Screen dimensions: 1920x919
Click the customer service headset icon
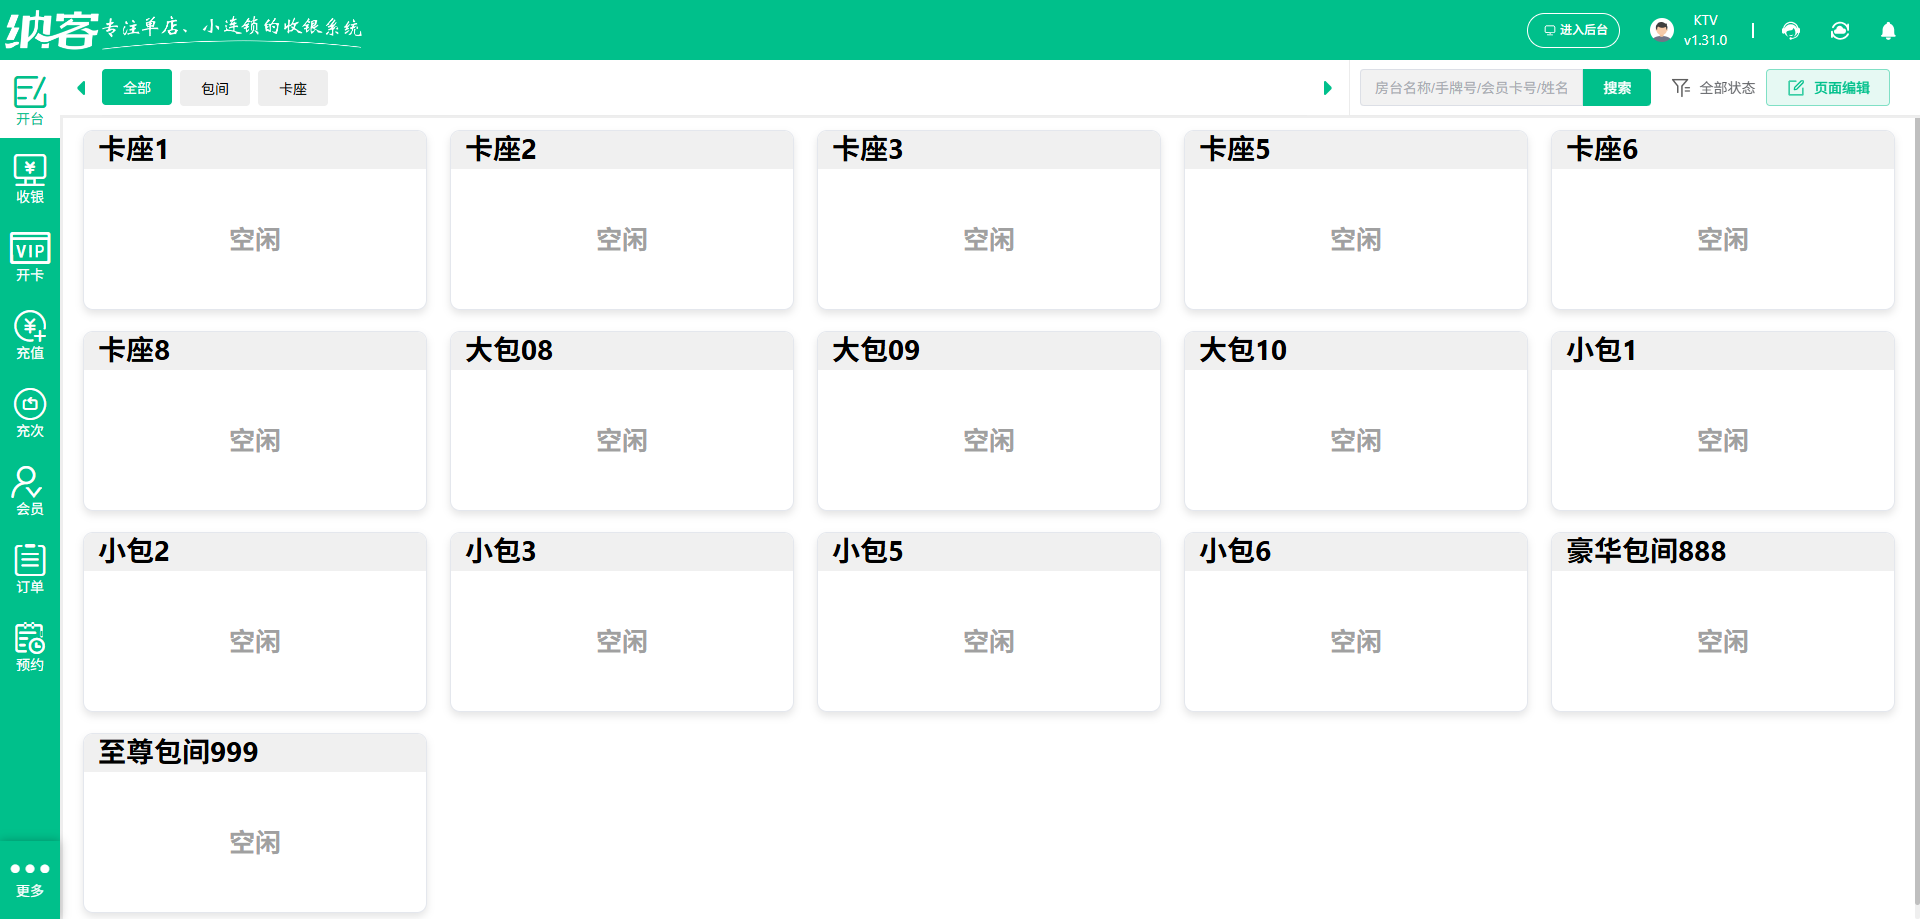click(1790, 31)
